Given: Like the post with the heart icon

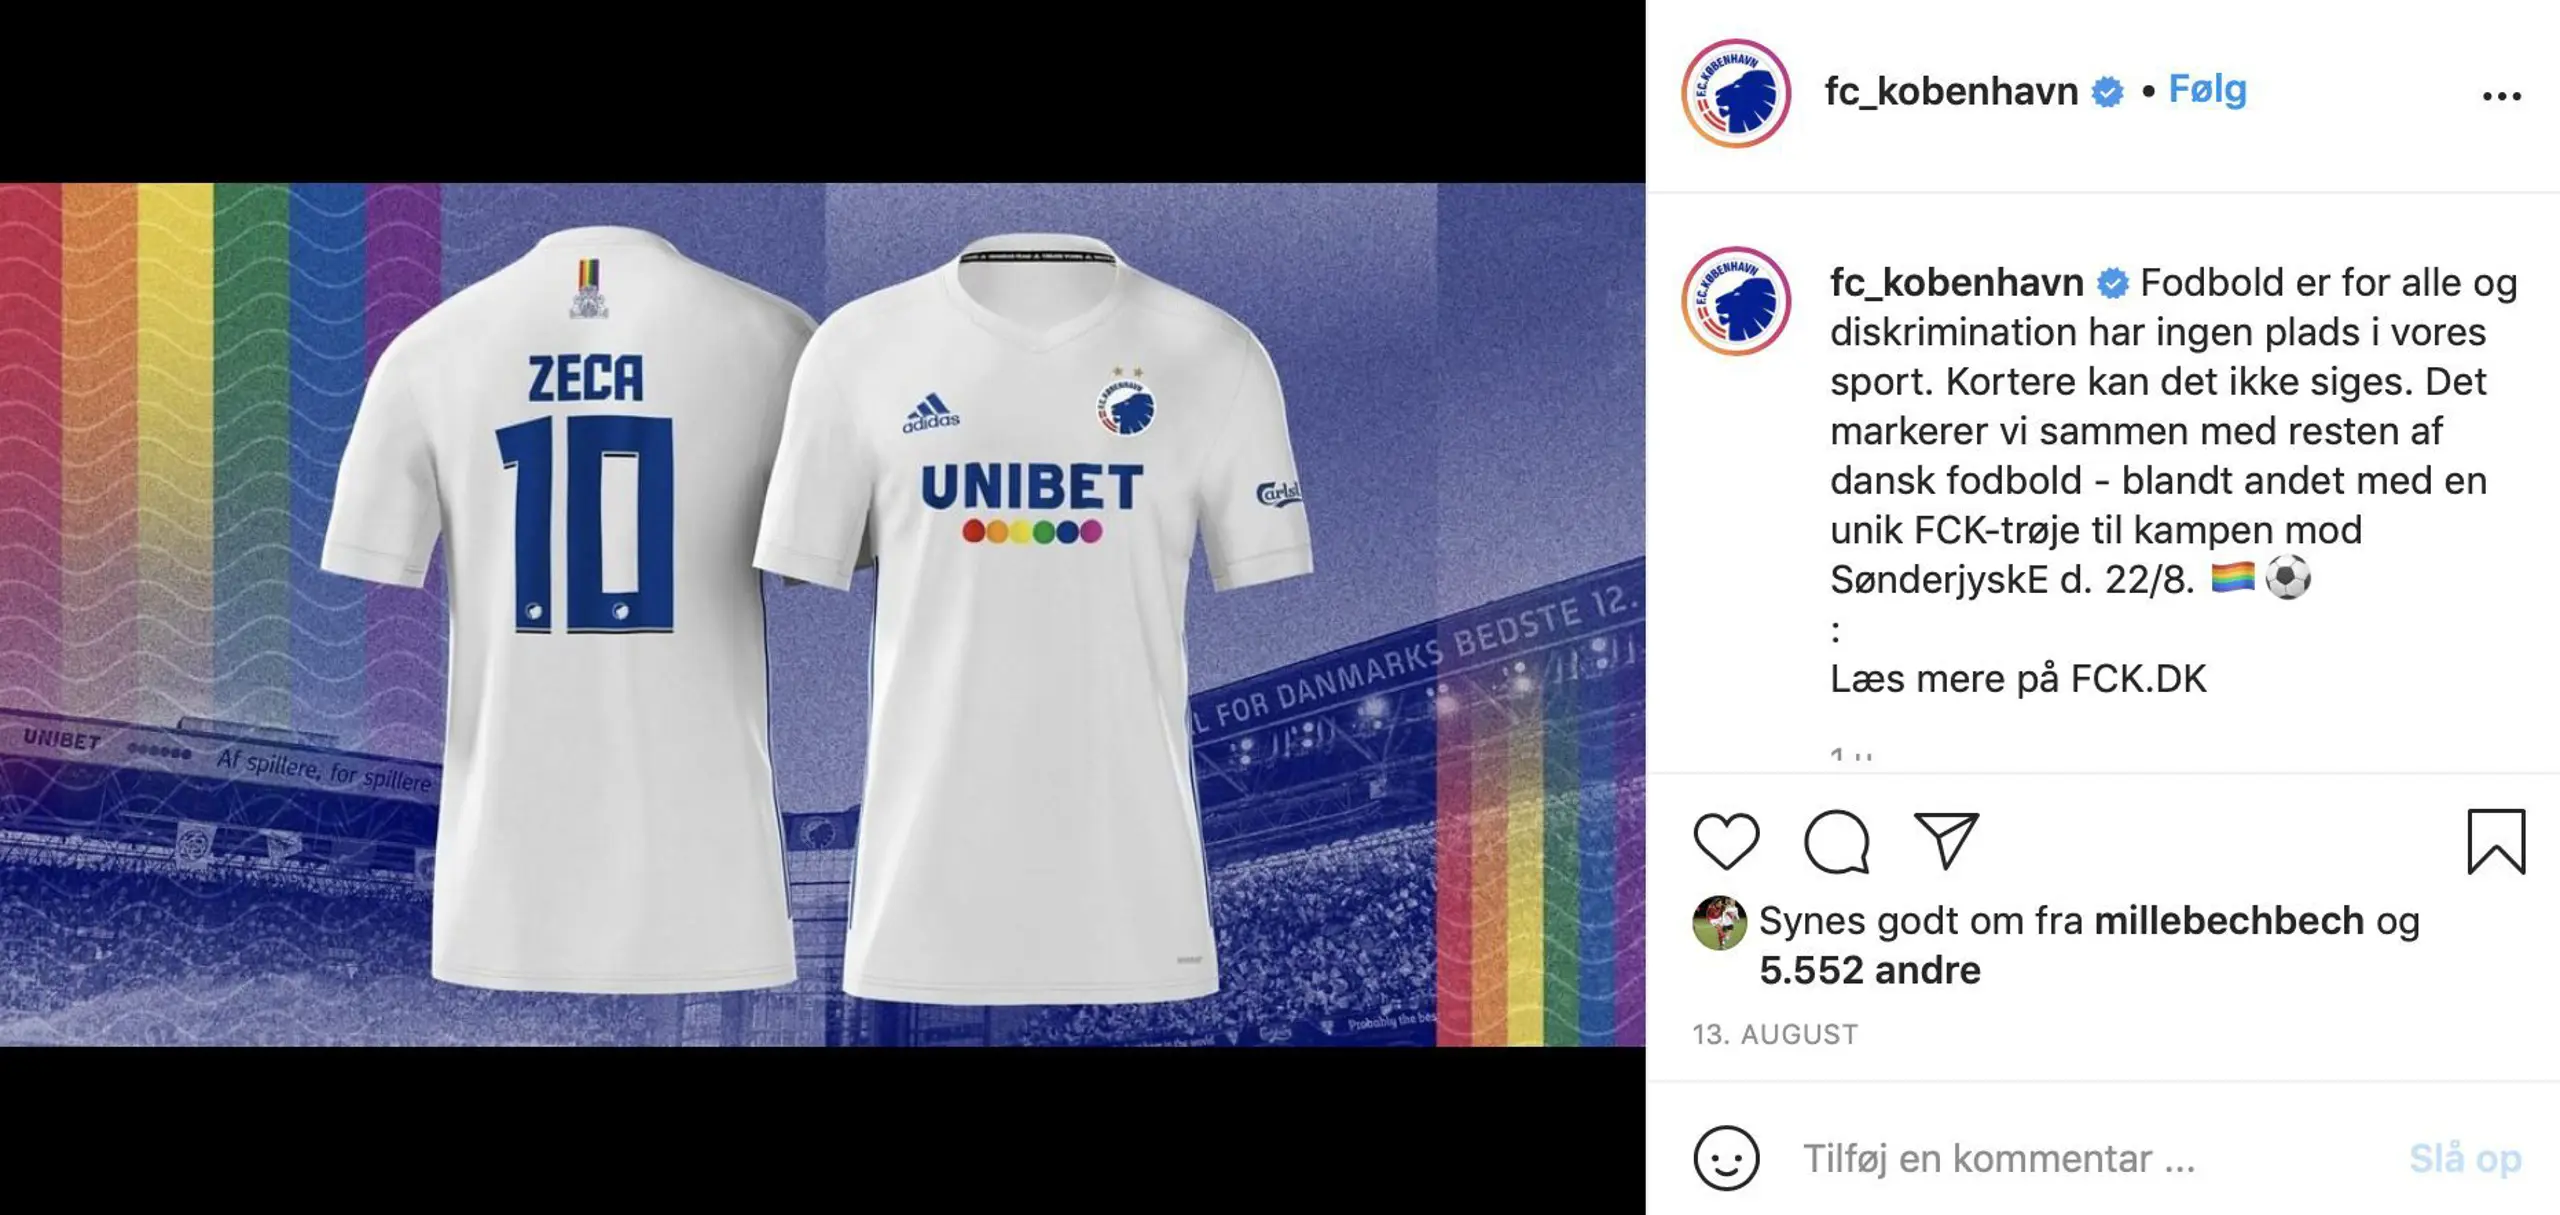Looking at the screenshot, I should point(1726,840).
